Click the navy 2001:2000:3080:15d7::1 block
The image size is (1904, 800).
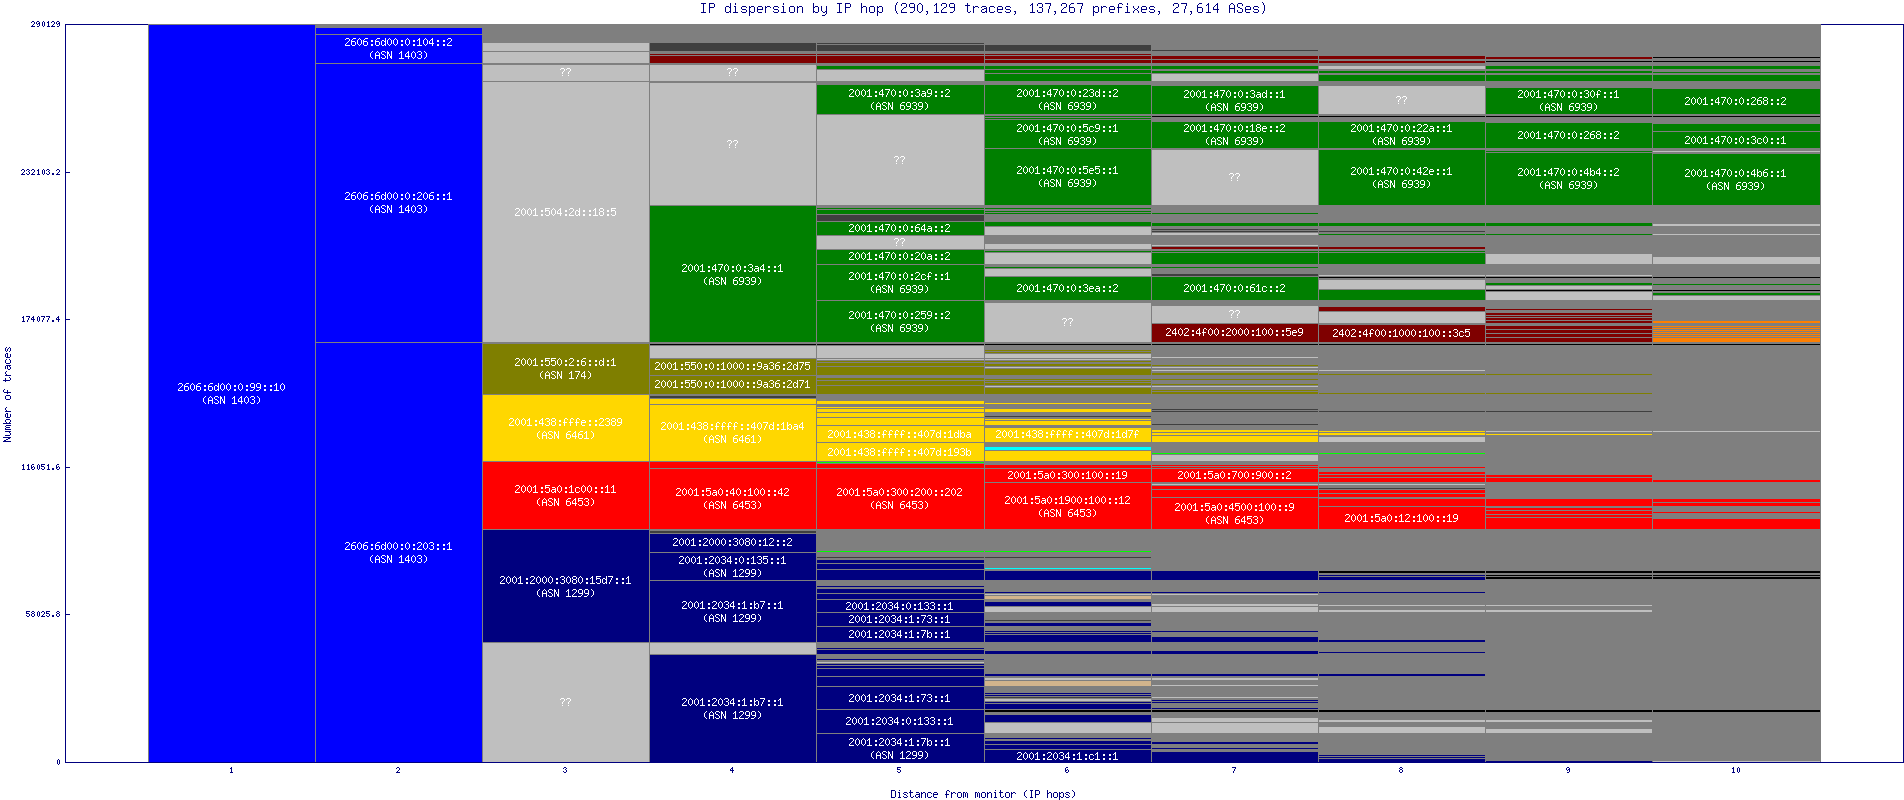(x=566, y=586)
